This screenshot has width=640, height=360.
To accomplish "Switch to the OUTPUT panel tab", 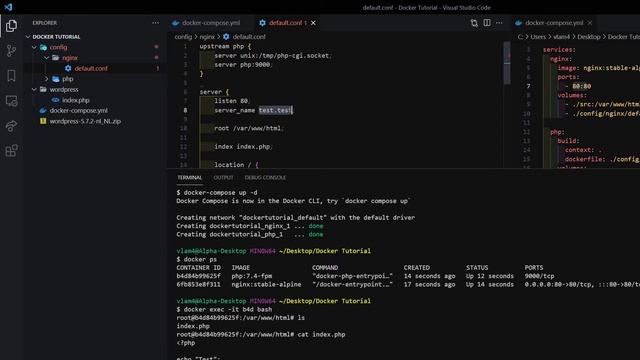I will coord(223,178).
